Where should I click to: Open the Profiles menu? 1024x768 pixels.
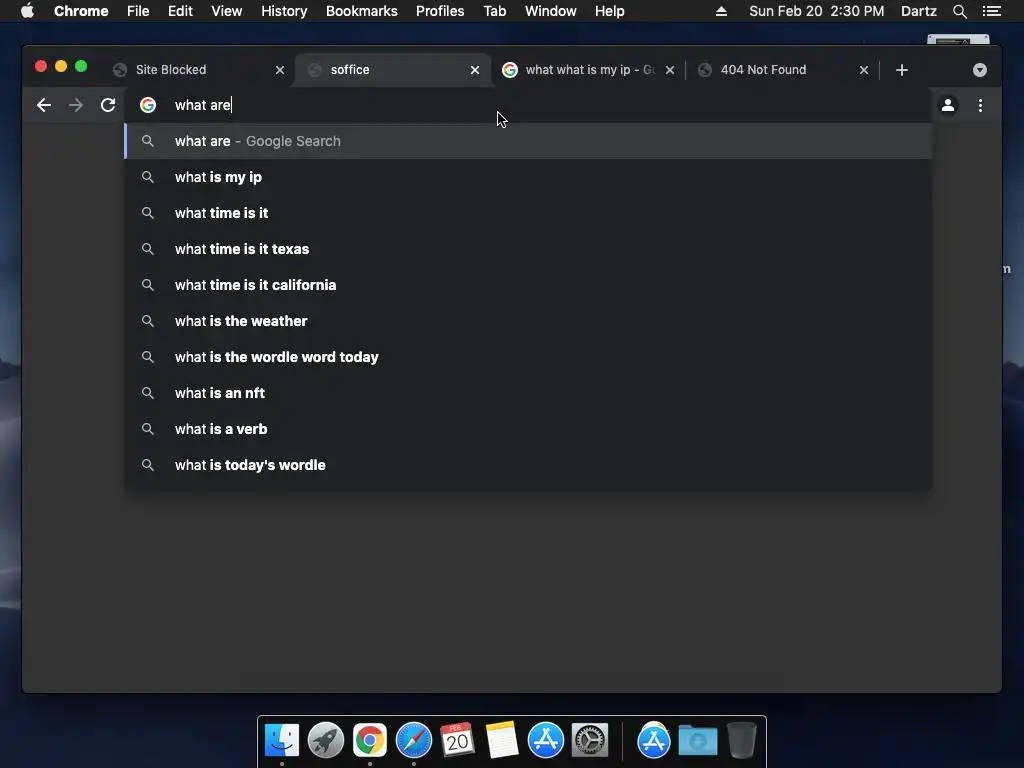tap(440, 11)
